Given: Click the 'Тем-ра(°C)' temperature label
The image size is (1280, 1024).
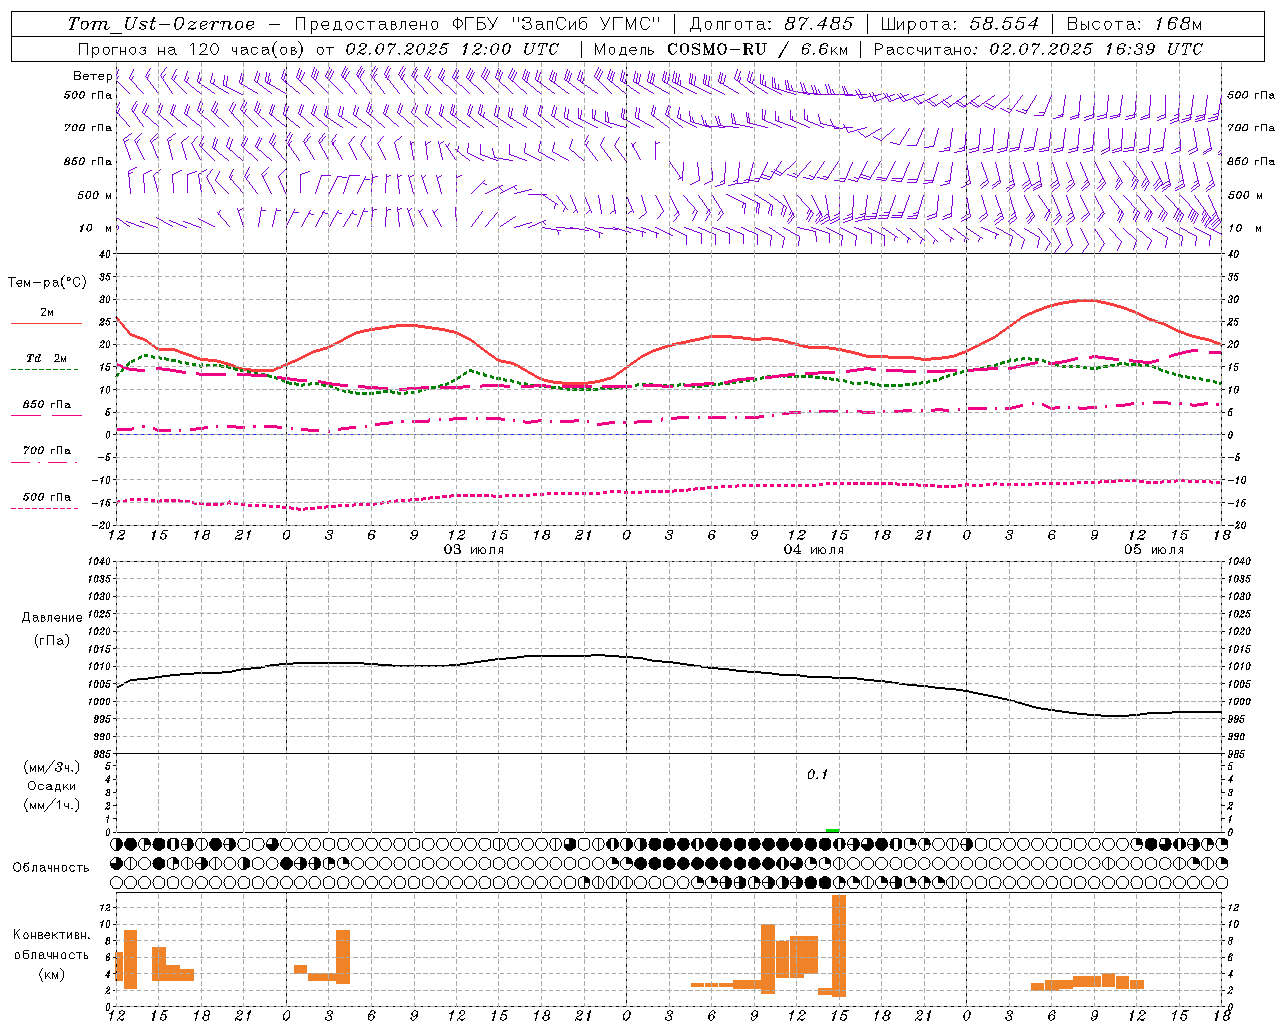Looking at the screenshot, I should point(47,283).
